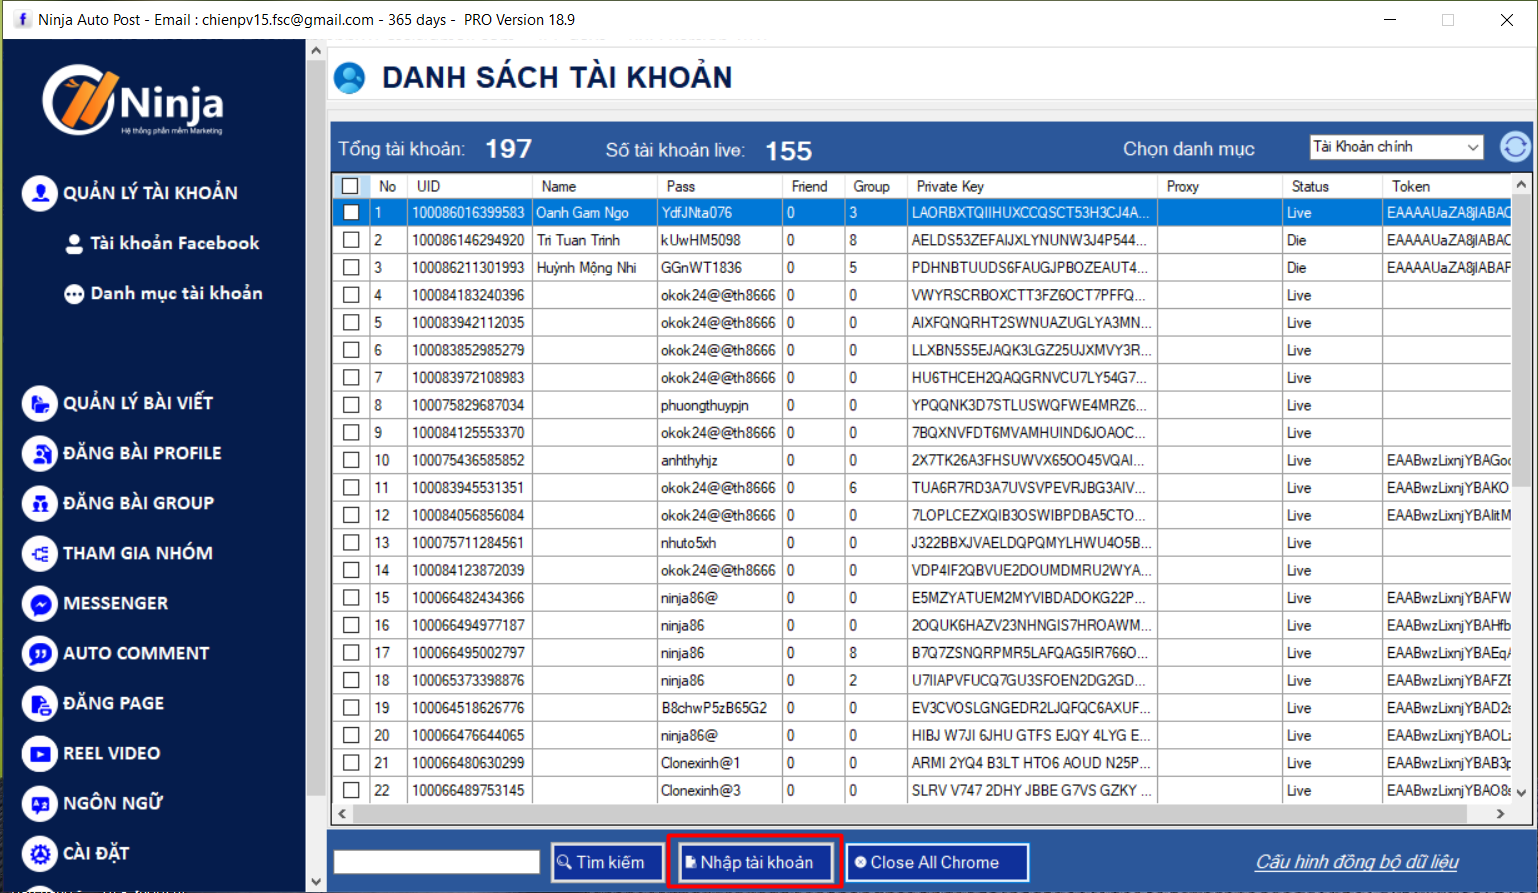The height and width of the screenshot is (893, 1538).
Task: Click the search text input field
Action: (x=436, y=862)
